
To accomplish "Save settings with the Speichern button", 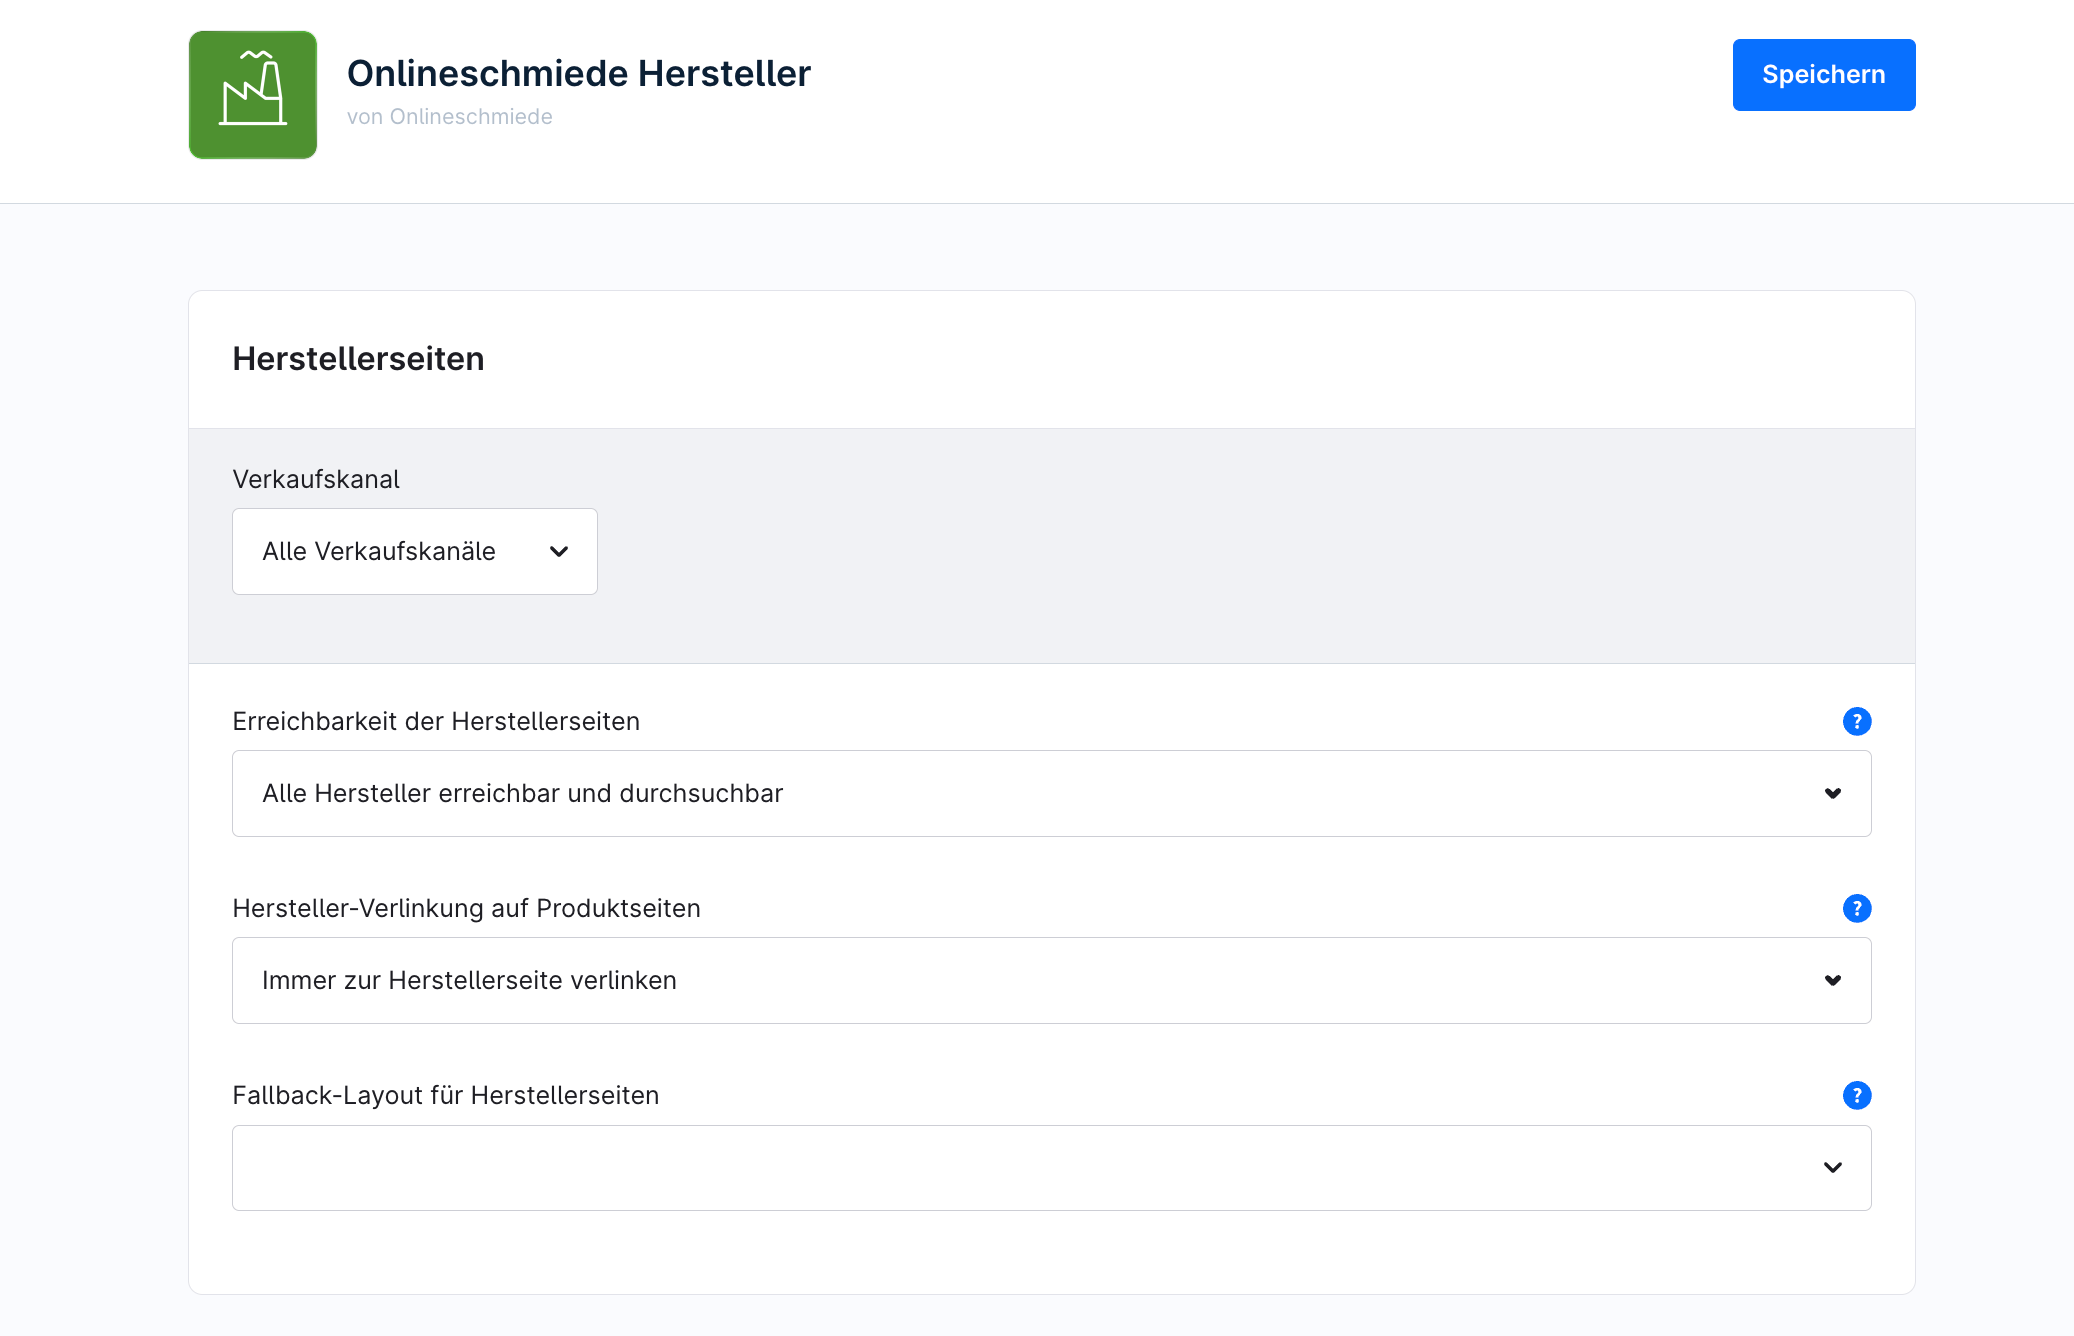I will (x=1824, y=75).
